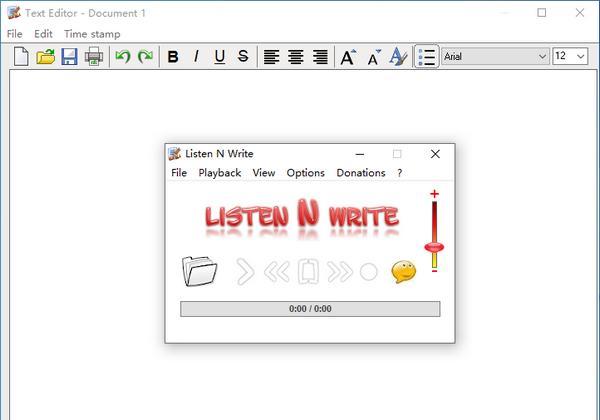Toggle strikethrough formatting
The width and height of the screenshot is (600, 420).
pos(243,57)
